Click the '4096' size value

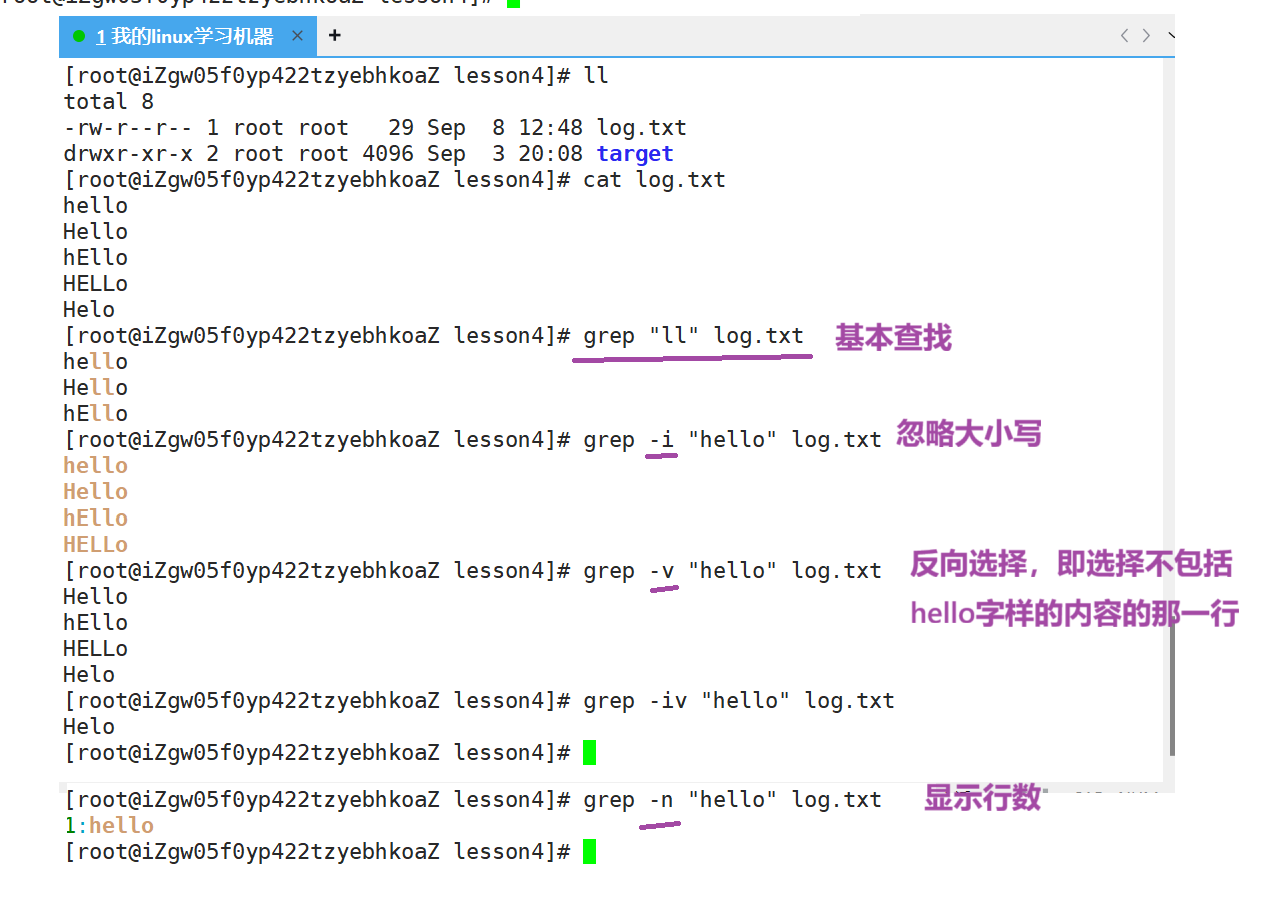tap(388, 154)
